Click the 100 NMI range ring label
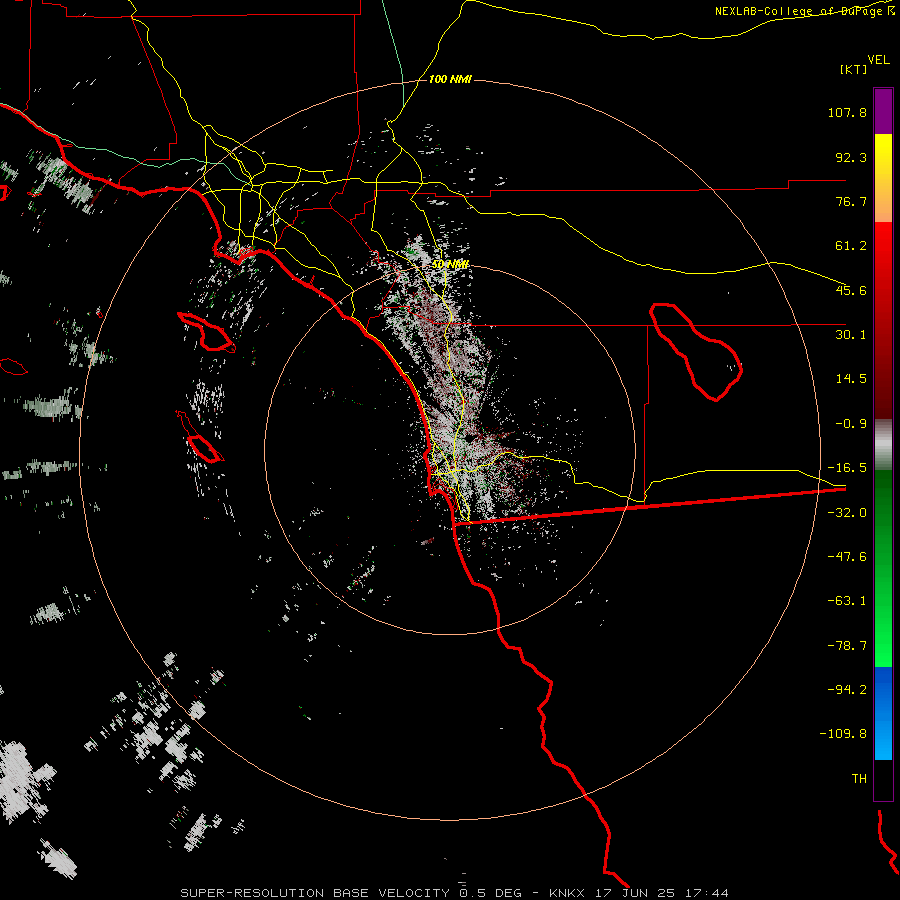This screenshot has width=900, height=900. click(450, 79)
